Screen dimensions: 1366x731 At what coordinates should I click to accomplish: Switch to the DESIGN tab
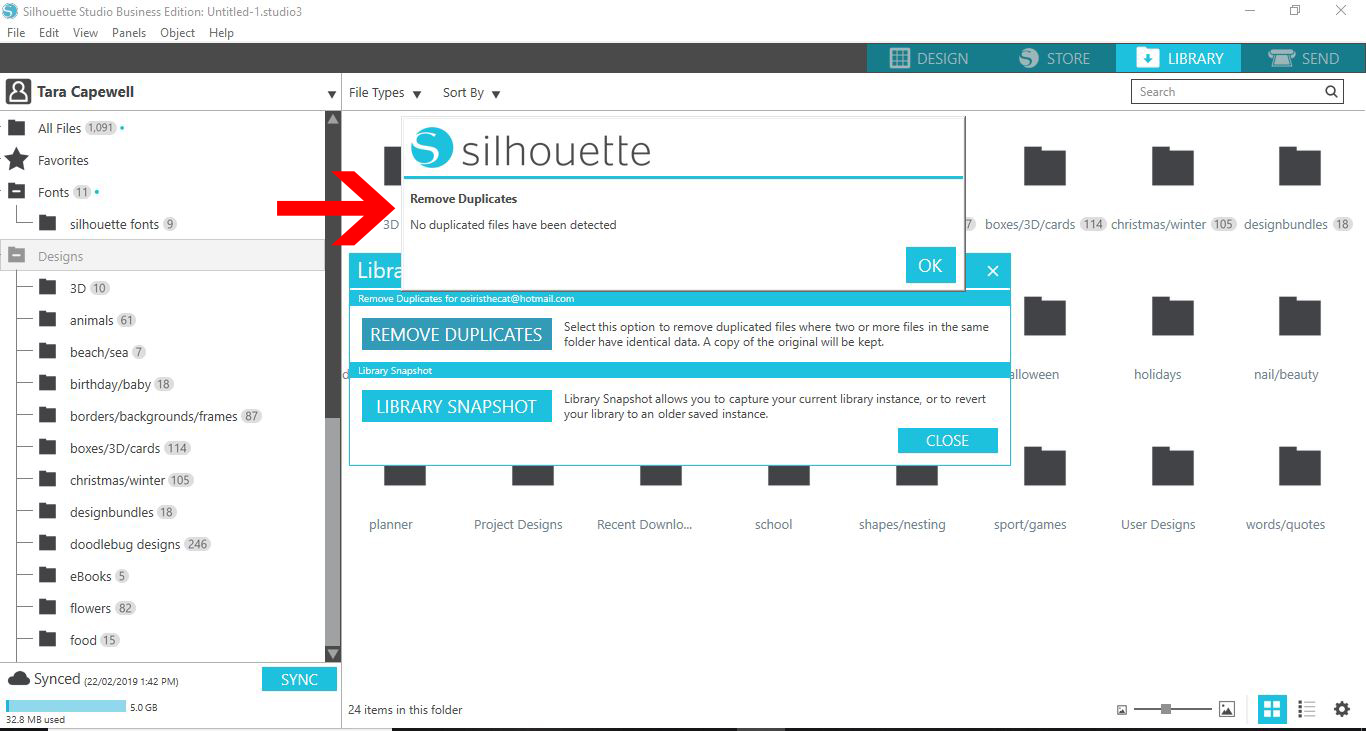(929, 58)
